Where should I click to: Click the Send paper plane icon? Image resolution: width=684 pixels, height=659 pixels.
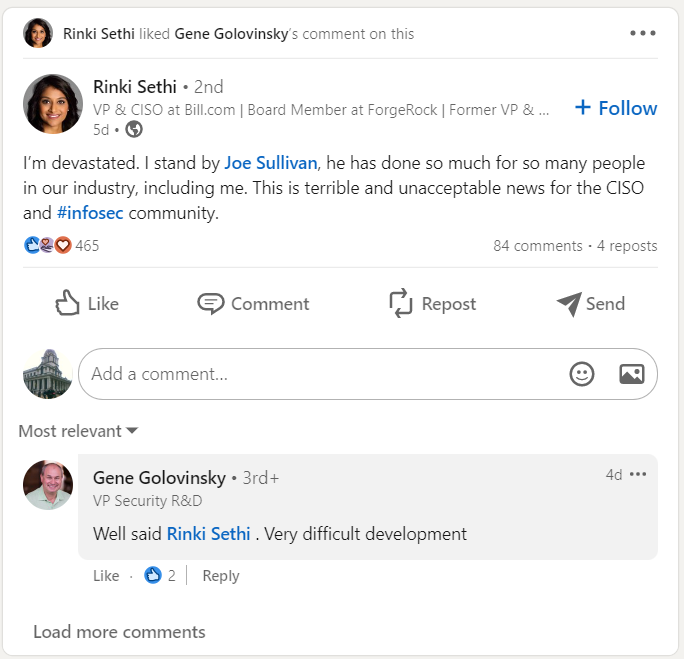(569, 303)
